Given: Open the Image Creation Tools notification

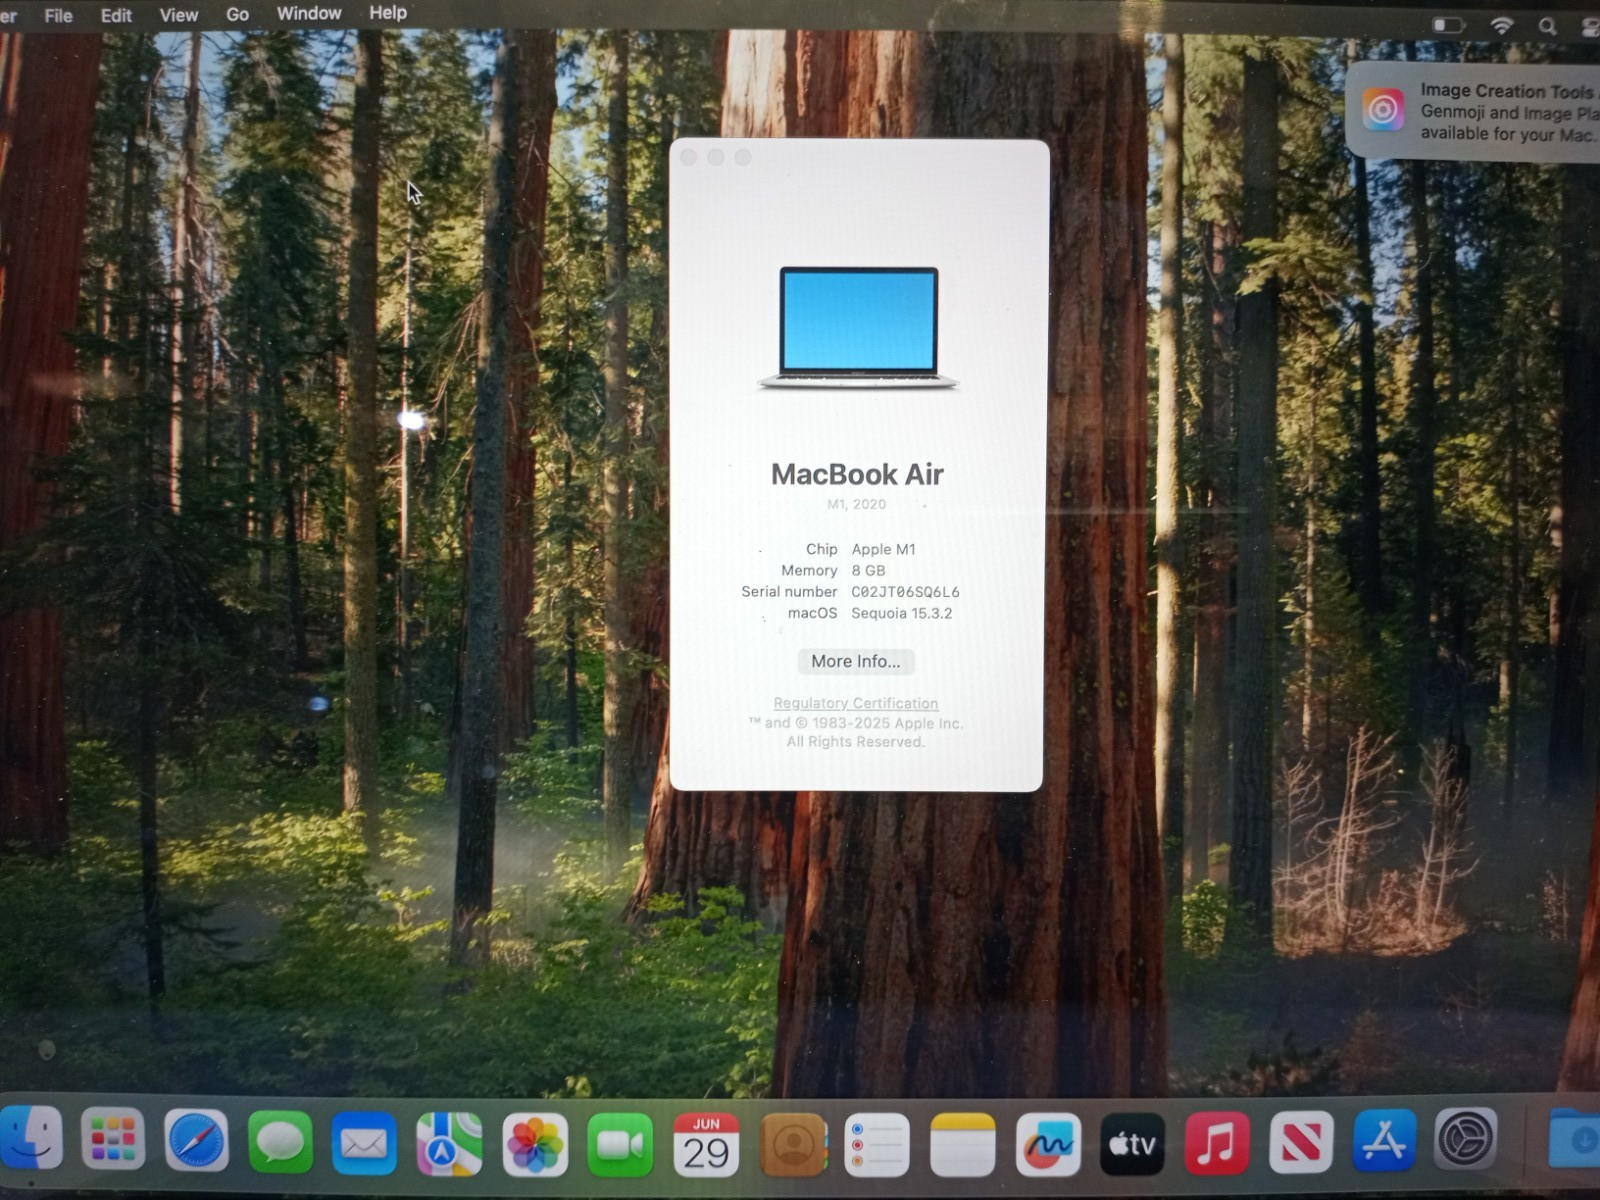Looking at the screenshot, I should [1475, 111].
